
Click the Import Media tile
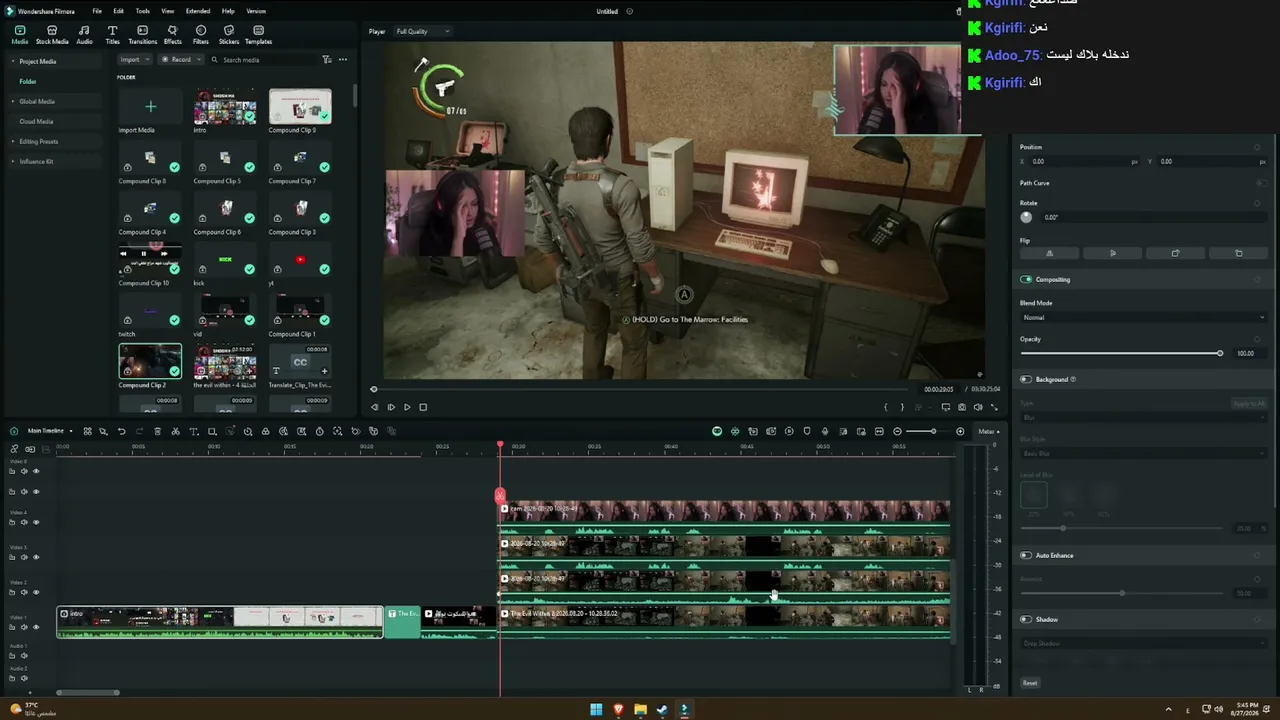[150, 106]
